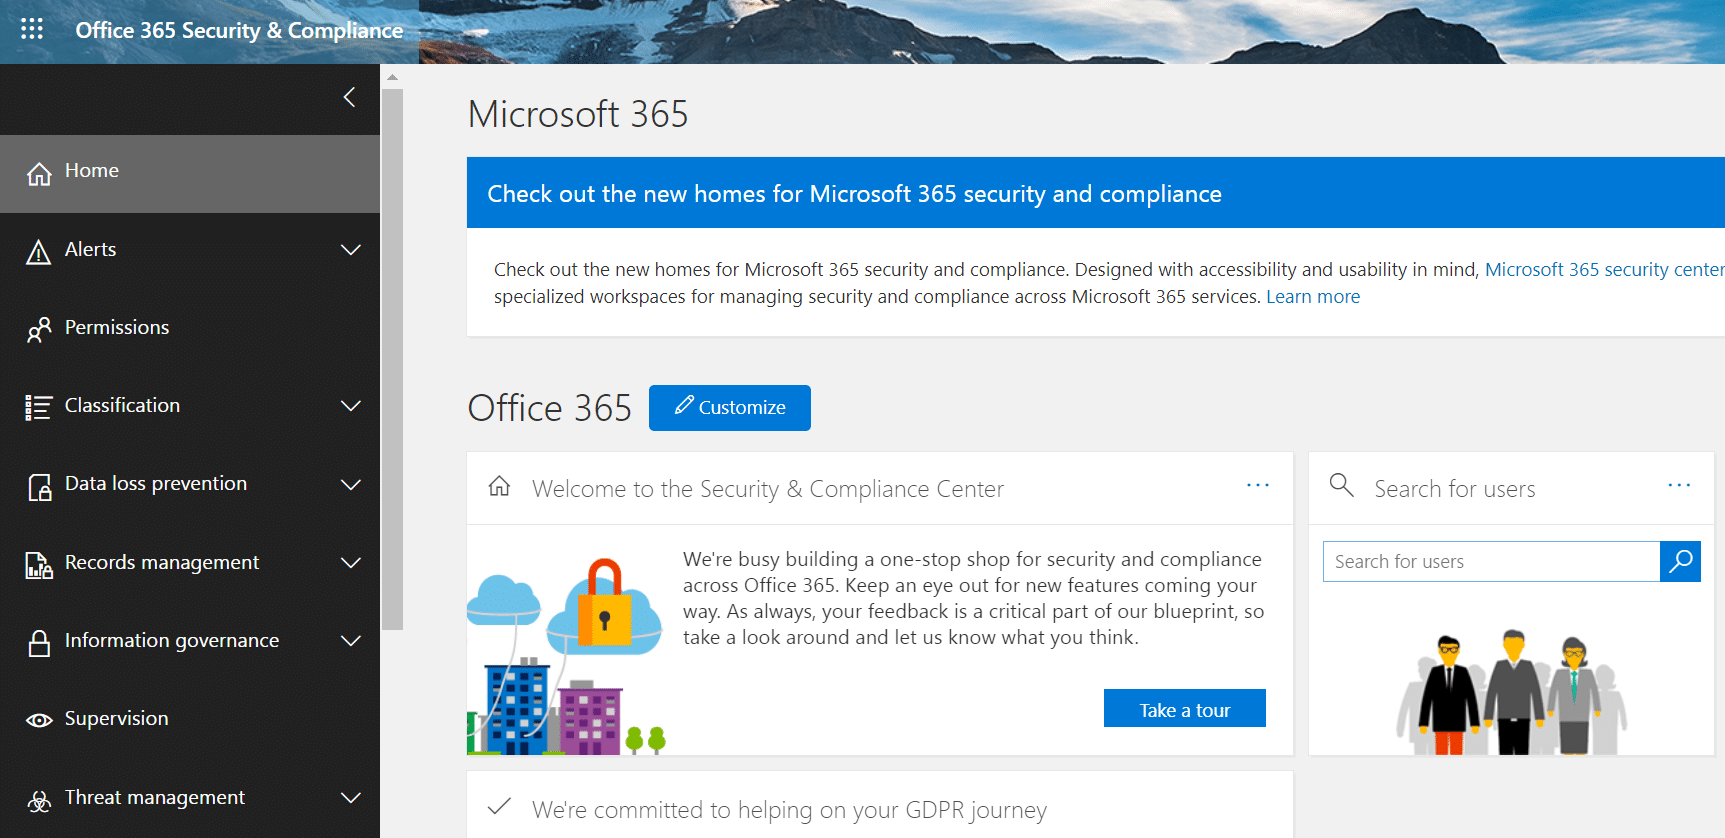Screen dimensions: 1725x838
Task: Click the blue magnifier search button
Action: [x=1679, y=561]
